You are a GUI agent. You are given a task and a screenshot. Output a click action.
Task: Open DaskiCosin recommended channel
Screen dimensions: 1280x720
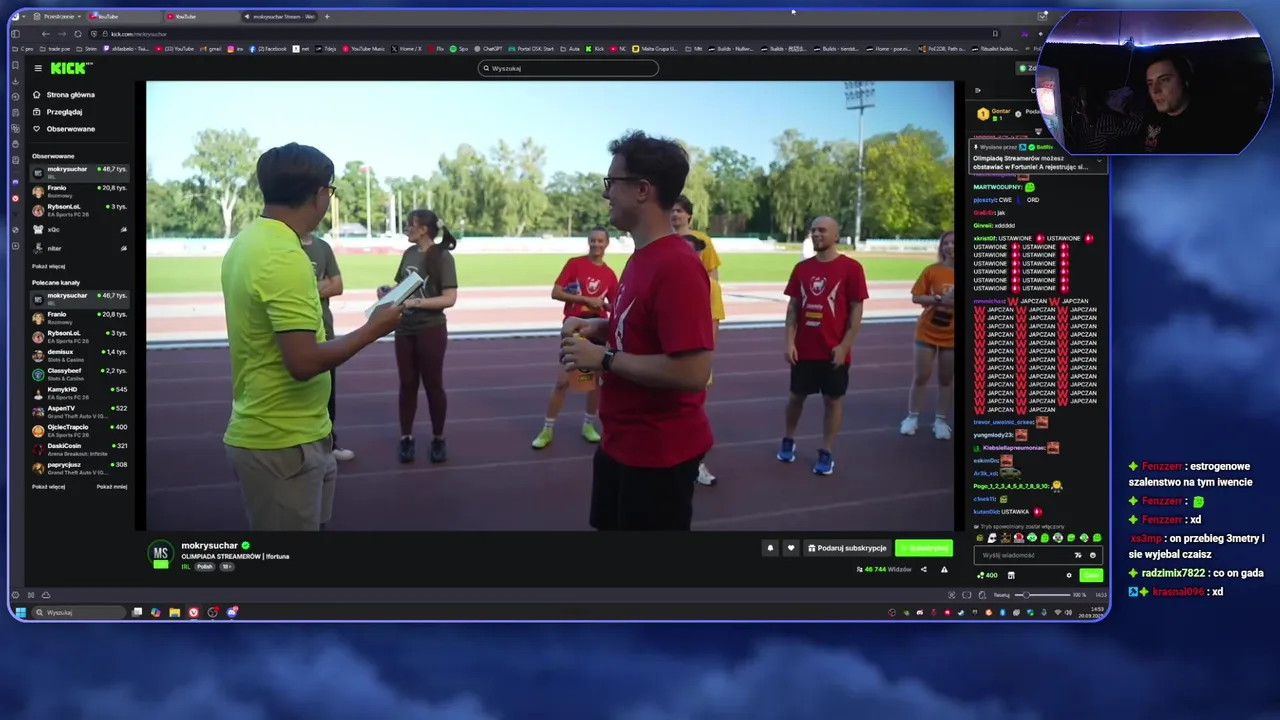[80, 449]
